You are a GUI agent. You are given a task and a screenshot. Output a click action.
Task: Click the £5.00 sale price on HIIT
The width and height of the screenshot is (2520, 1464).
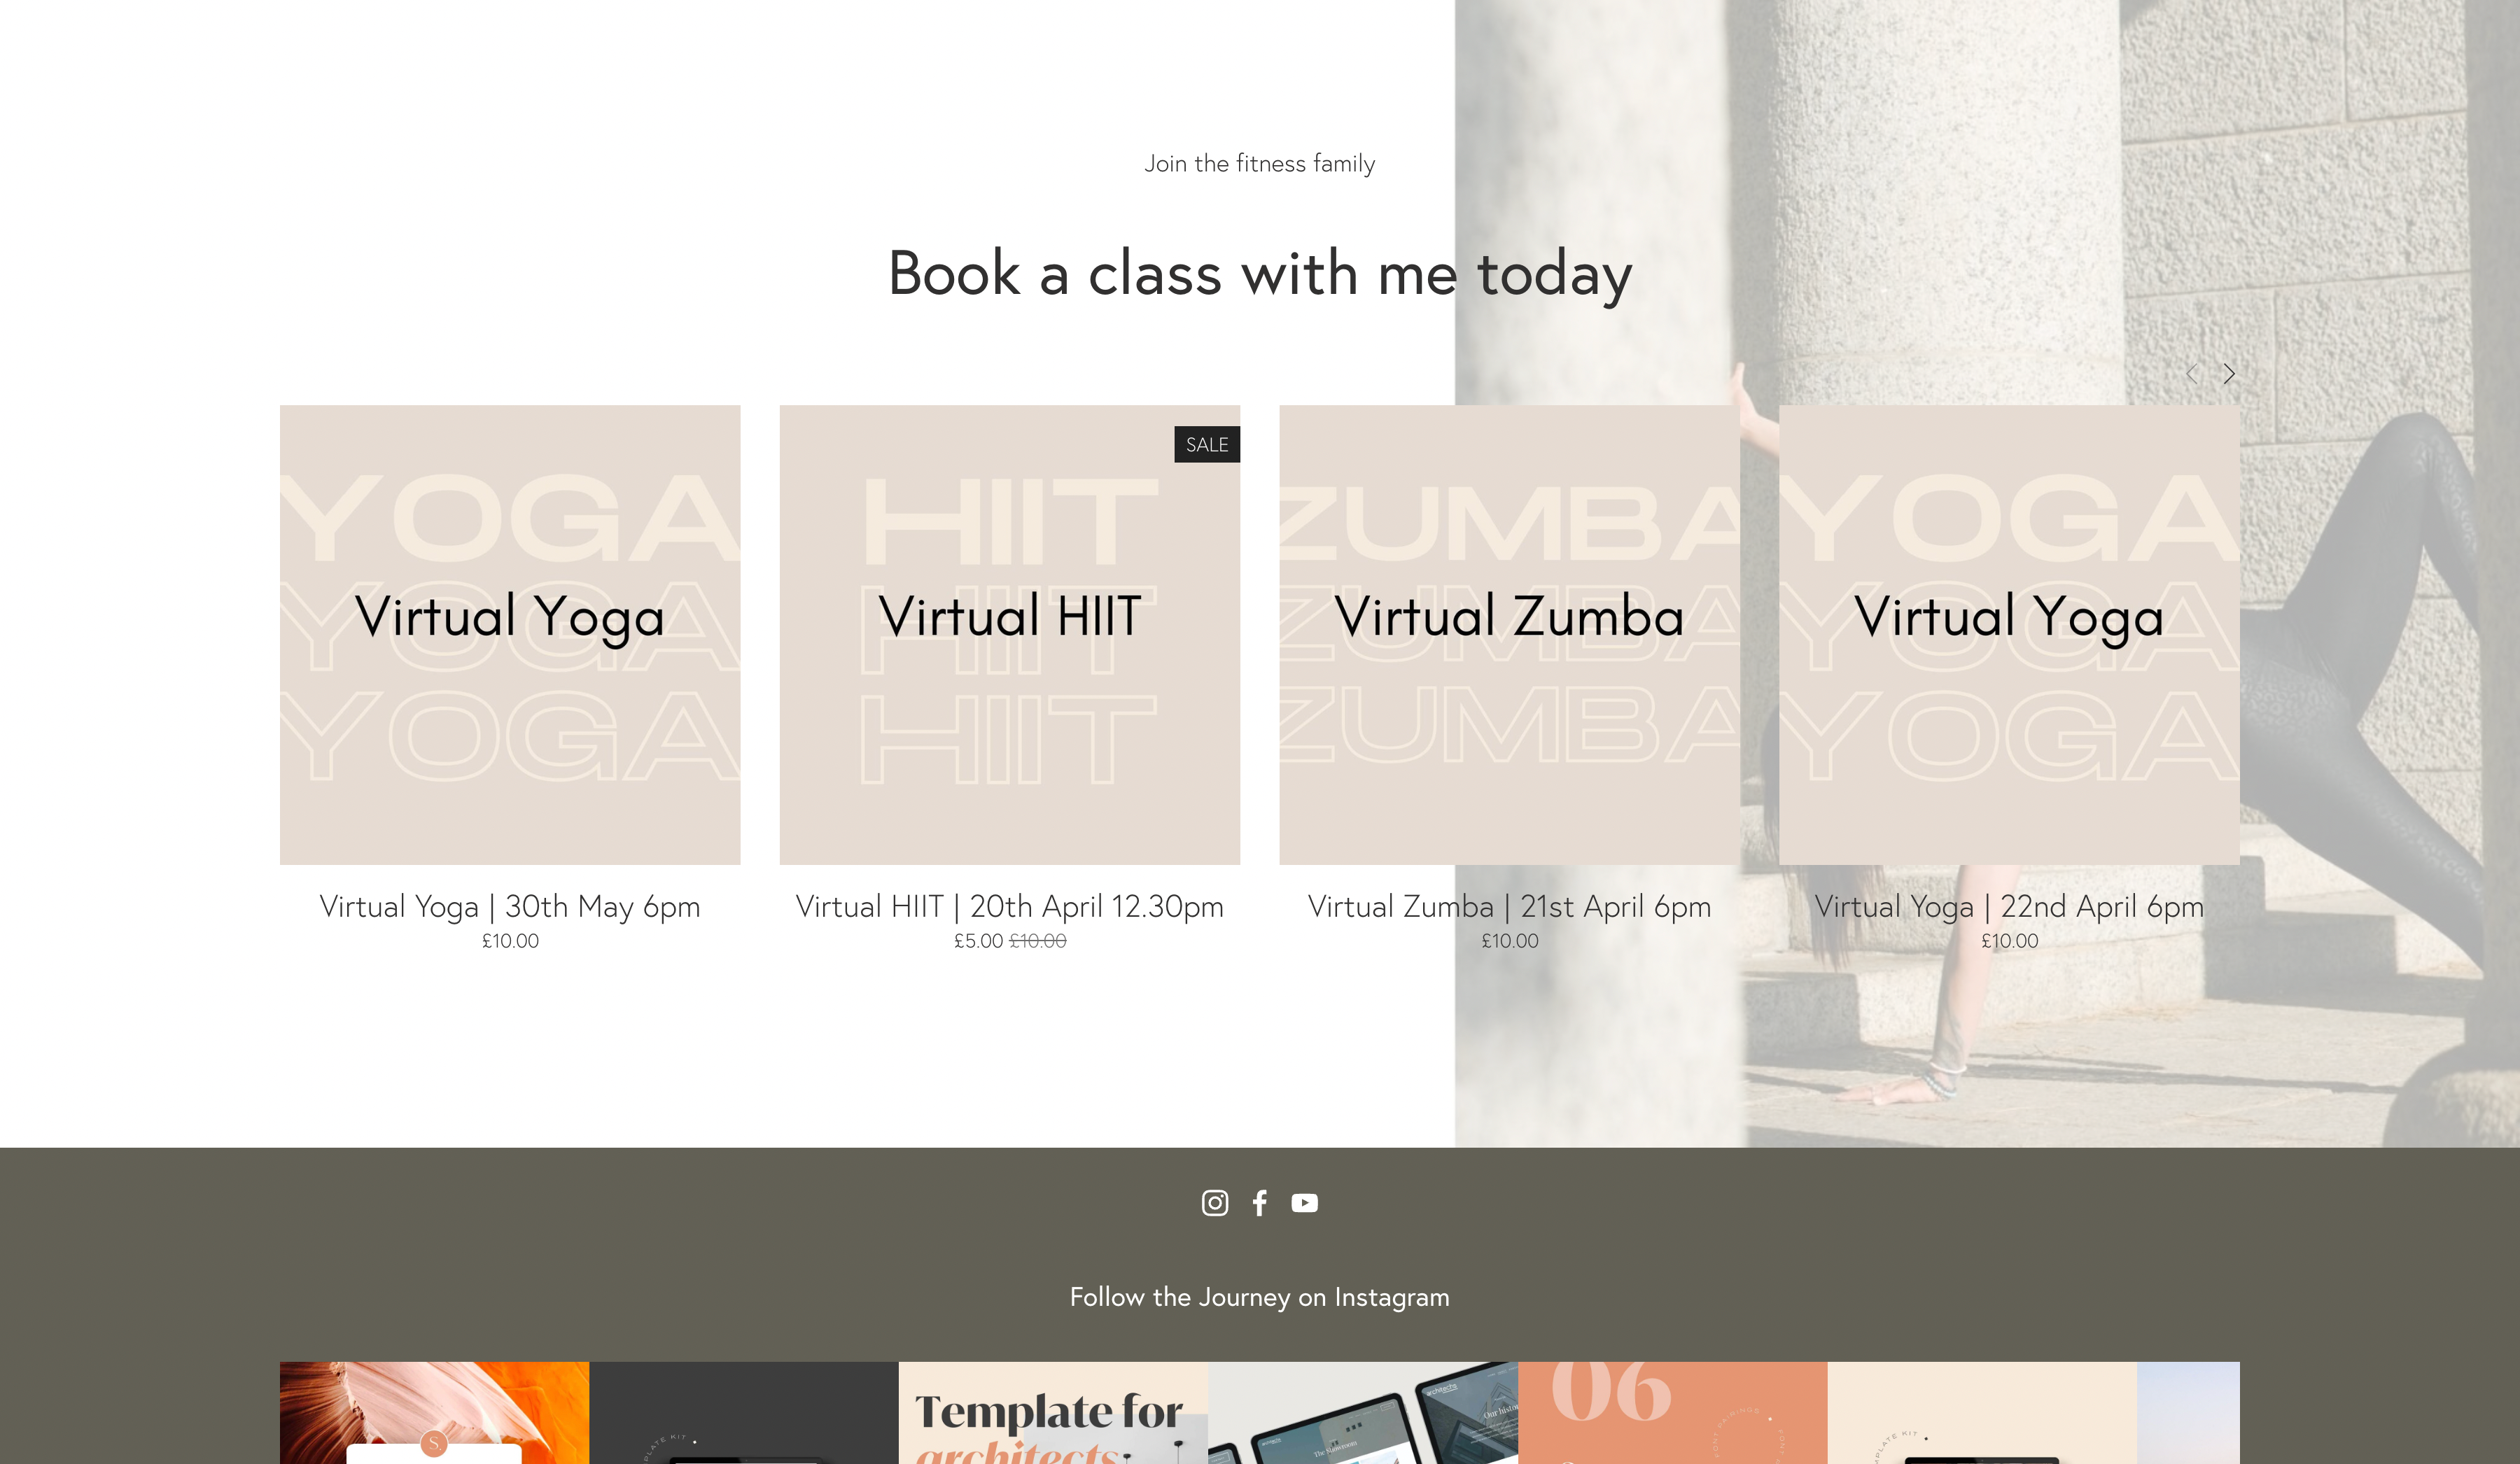click(978, 941)
